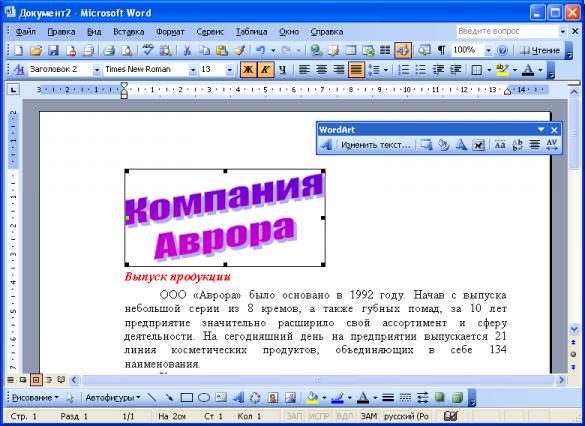The width and height of the screenshot is (585, 426).
Task: Run the spelling and grammar check
Action: click(x=148, y=50)
